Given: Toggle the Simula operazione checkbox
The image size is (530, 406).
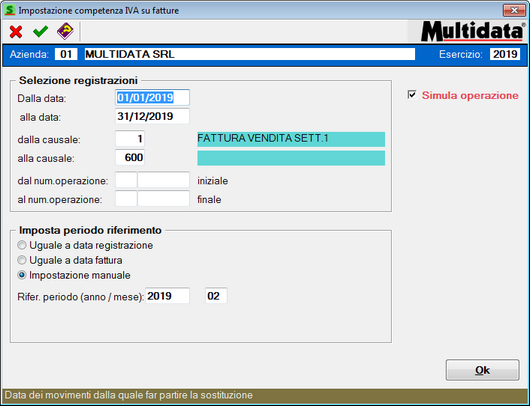Looking at the screenshot, I should (412, 95).
